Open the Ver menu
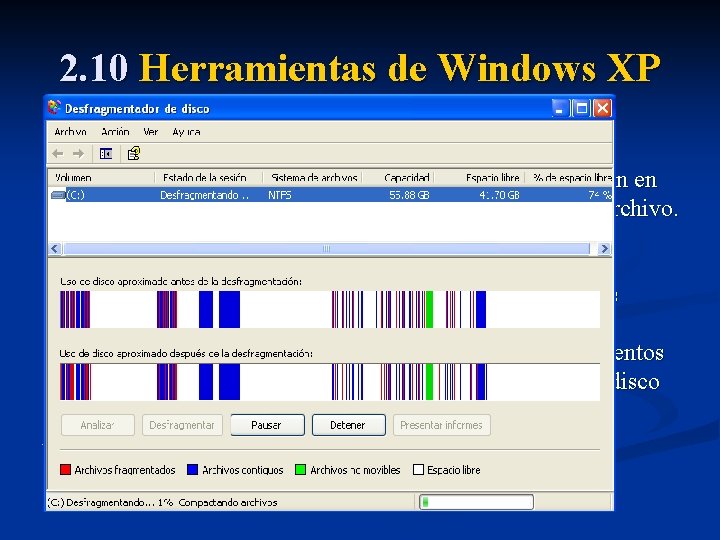The width and height of the screenshot is (720, 540). [151, 132]
